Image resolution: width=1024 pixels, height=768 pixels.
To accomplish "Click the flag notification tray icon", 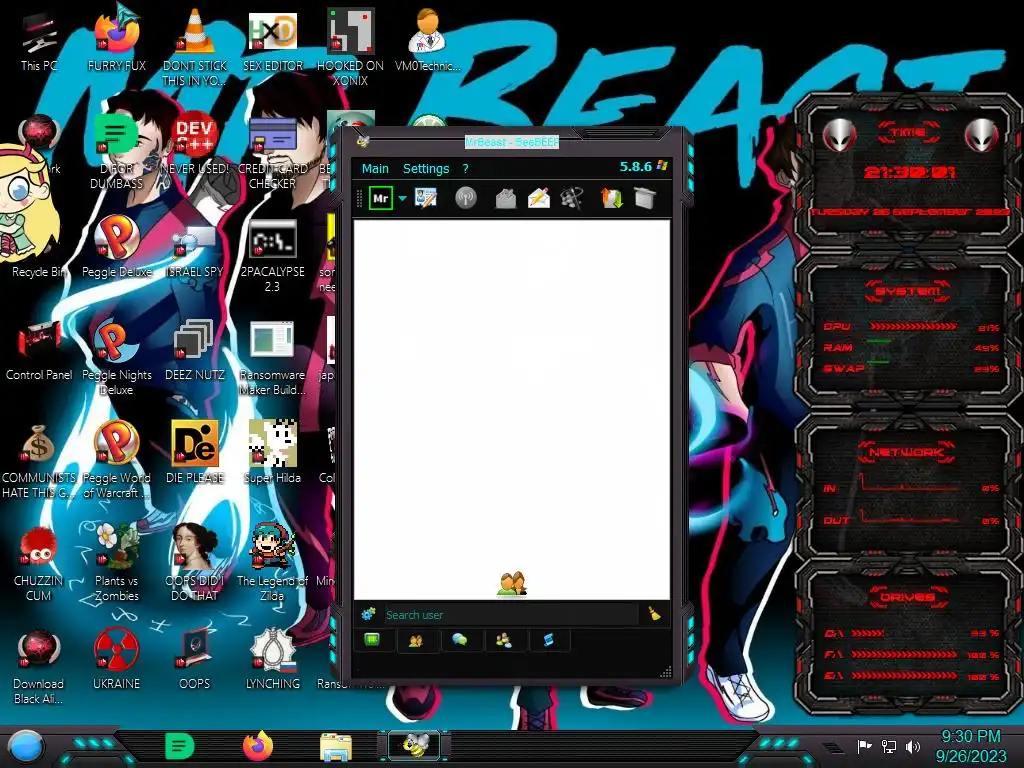I will coord(865,746).
